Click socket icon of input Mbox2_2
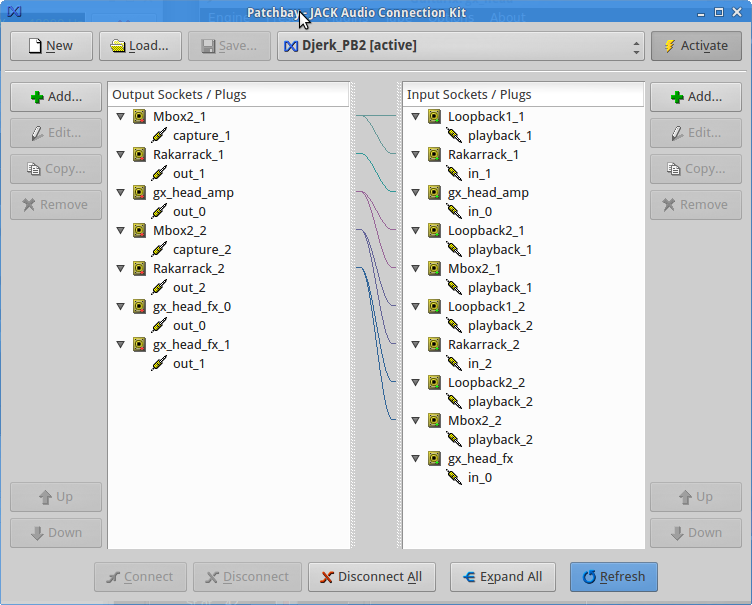The width and height of the screenshot is (752, 605). (434, 420)
